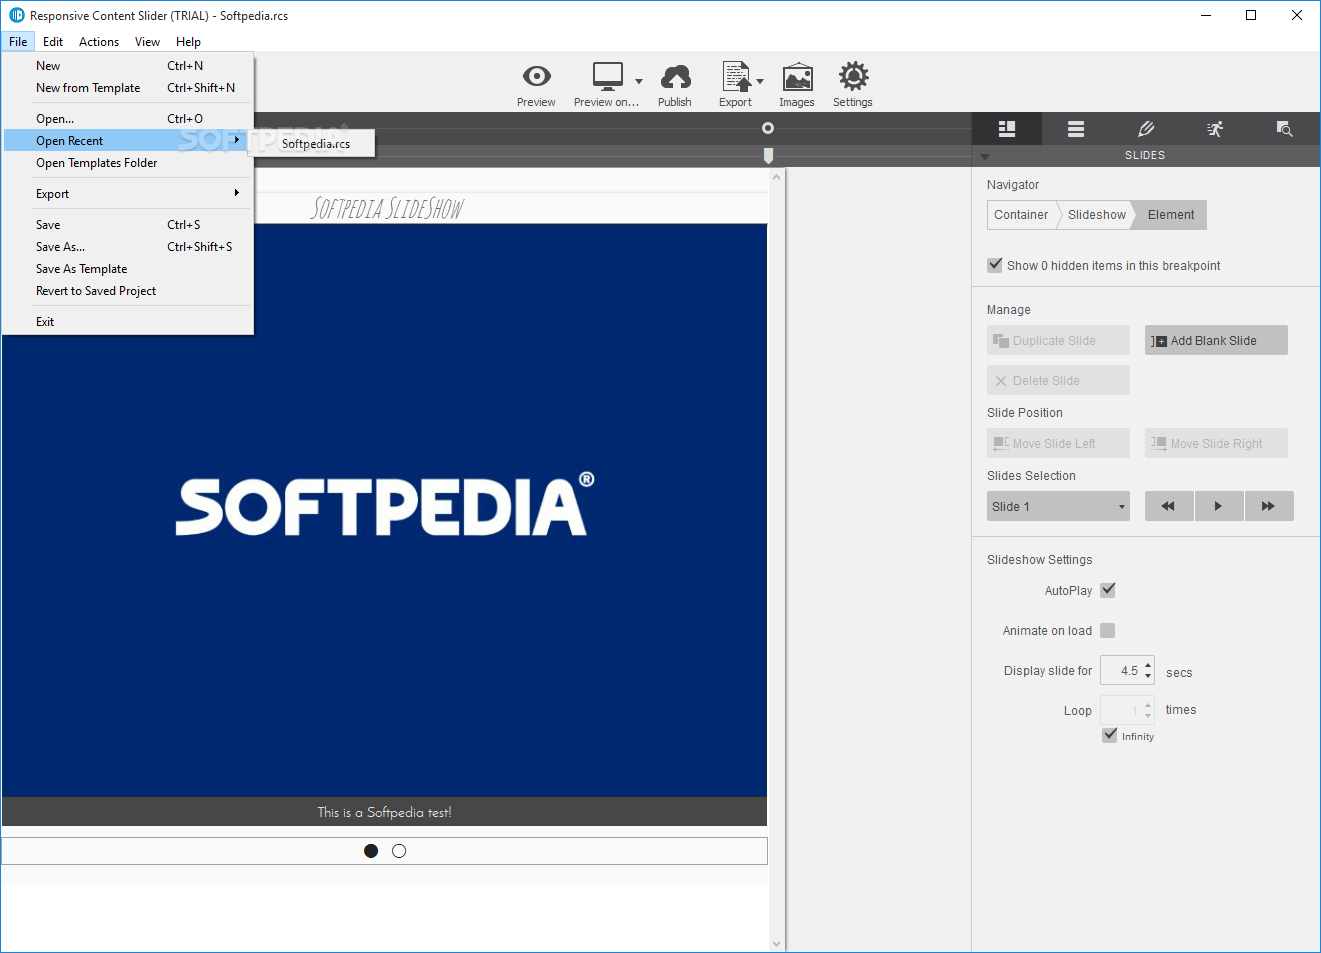Choose New from Template menu item

click(x=128, y=88)
